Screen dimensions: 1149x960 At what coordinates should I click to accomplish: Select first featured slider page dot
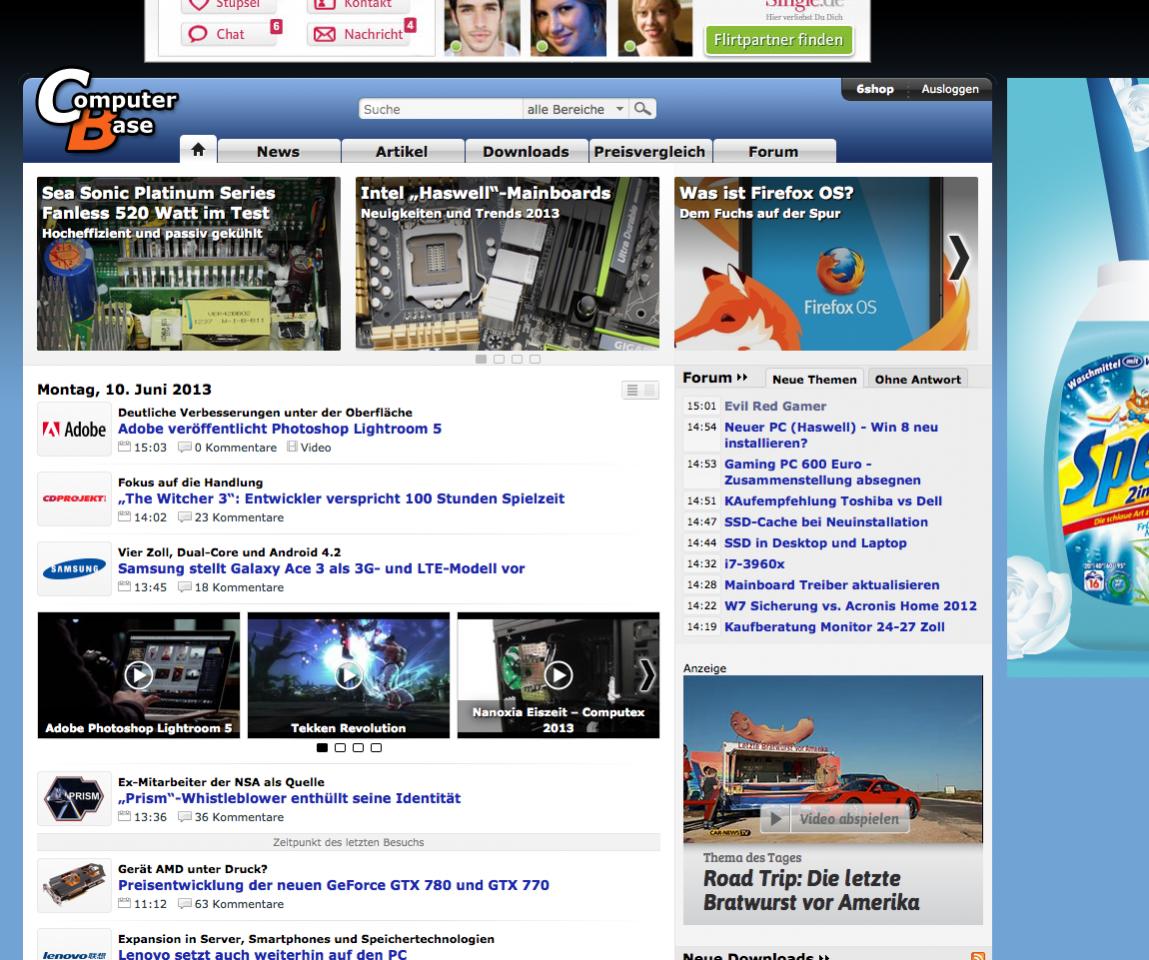(481, 359)
